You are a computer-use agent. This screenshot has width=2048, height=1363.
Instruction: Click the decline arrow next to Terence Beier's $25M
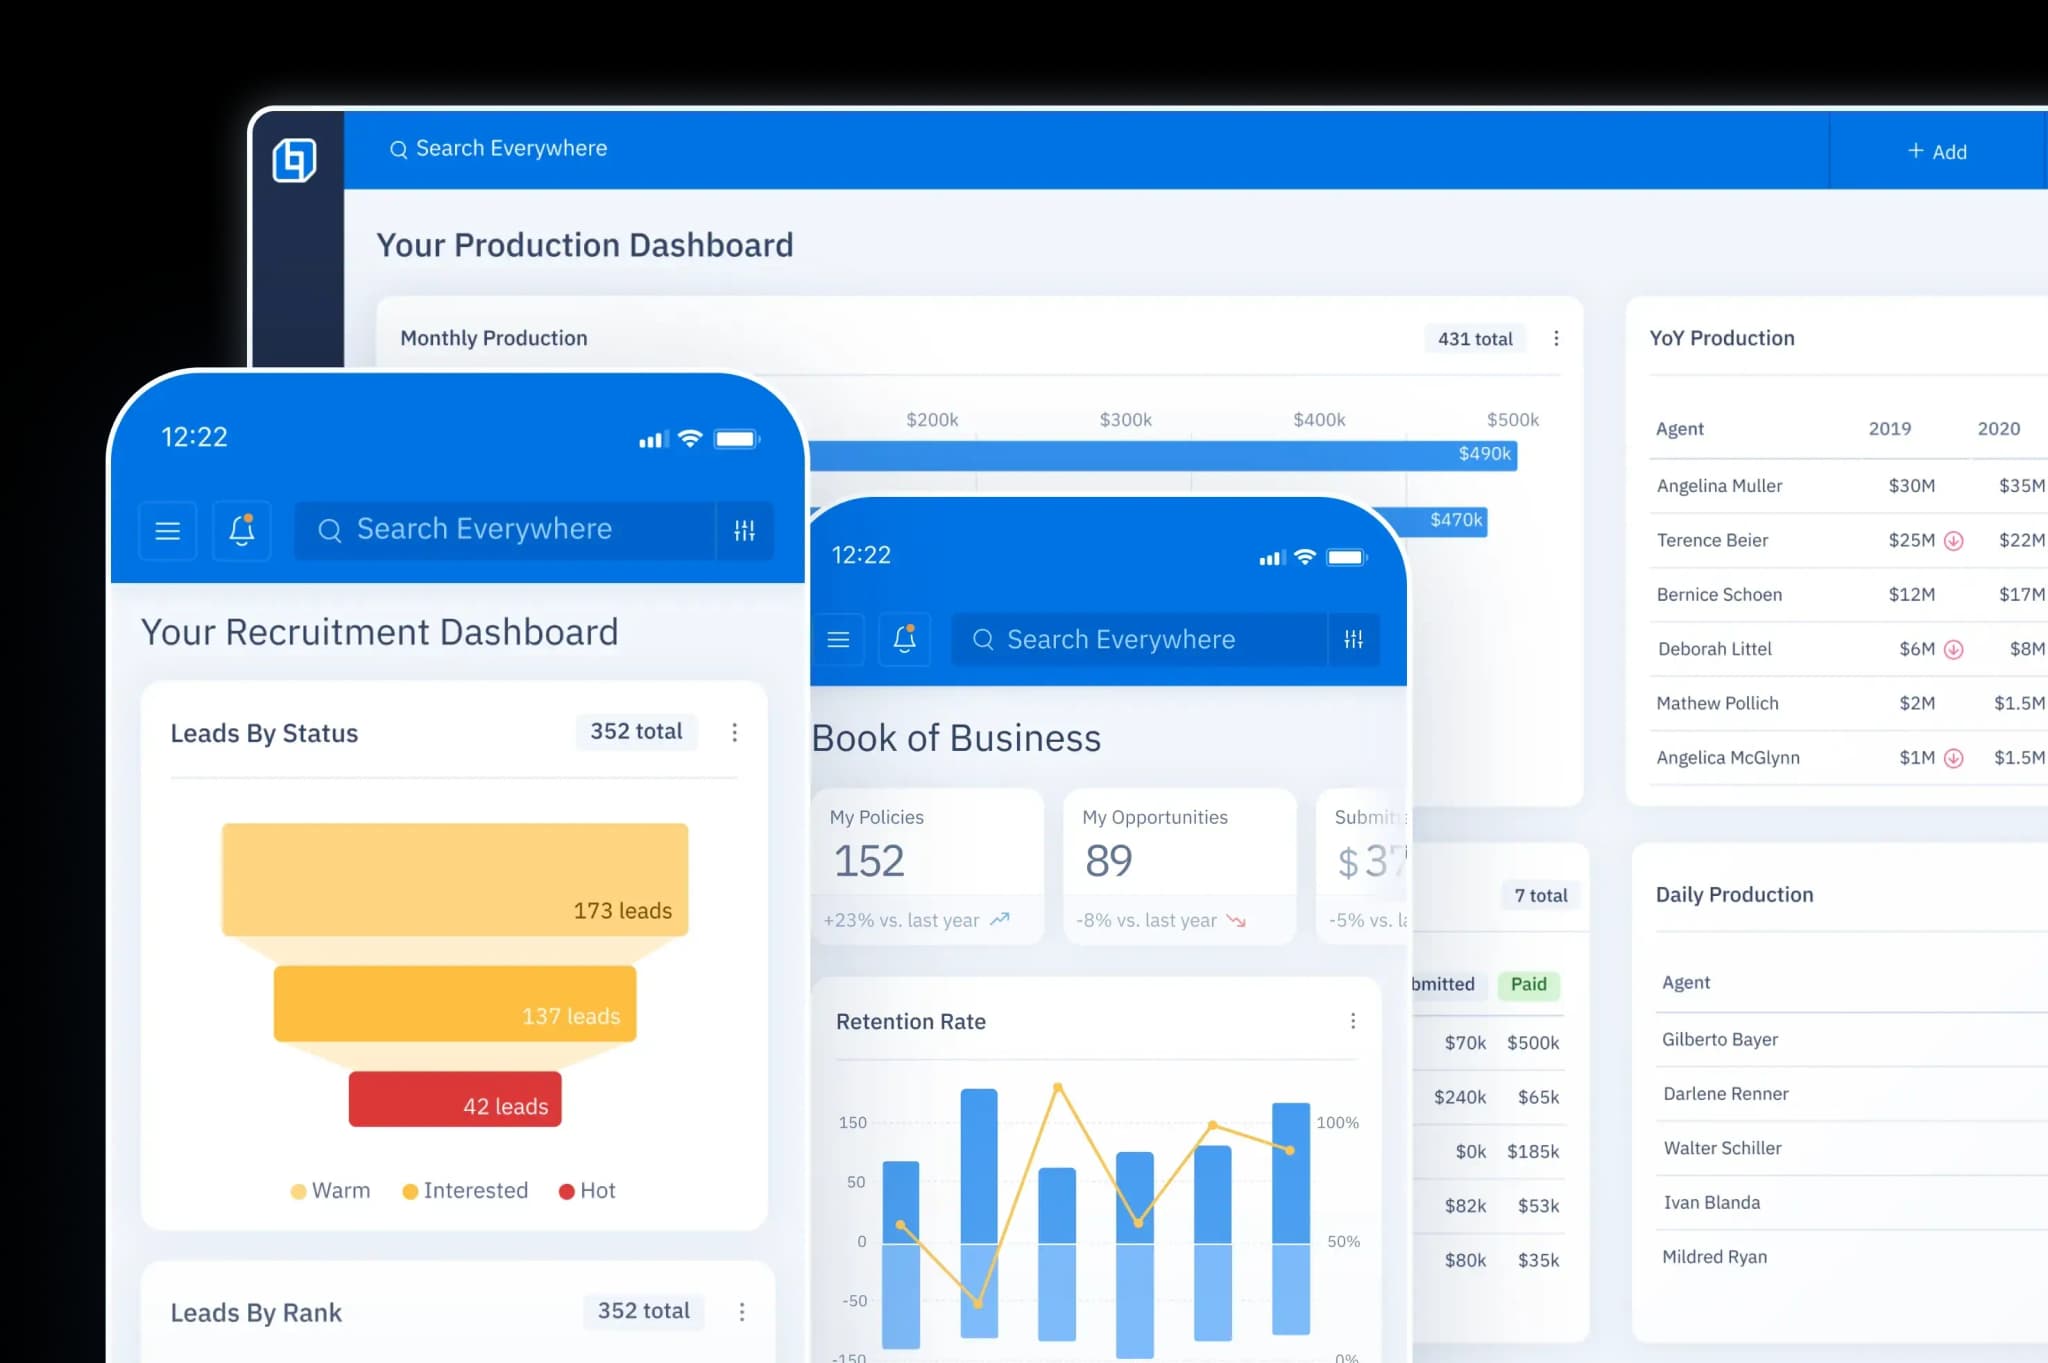(x=1954, y=540)
